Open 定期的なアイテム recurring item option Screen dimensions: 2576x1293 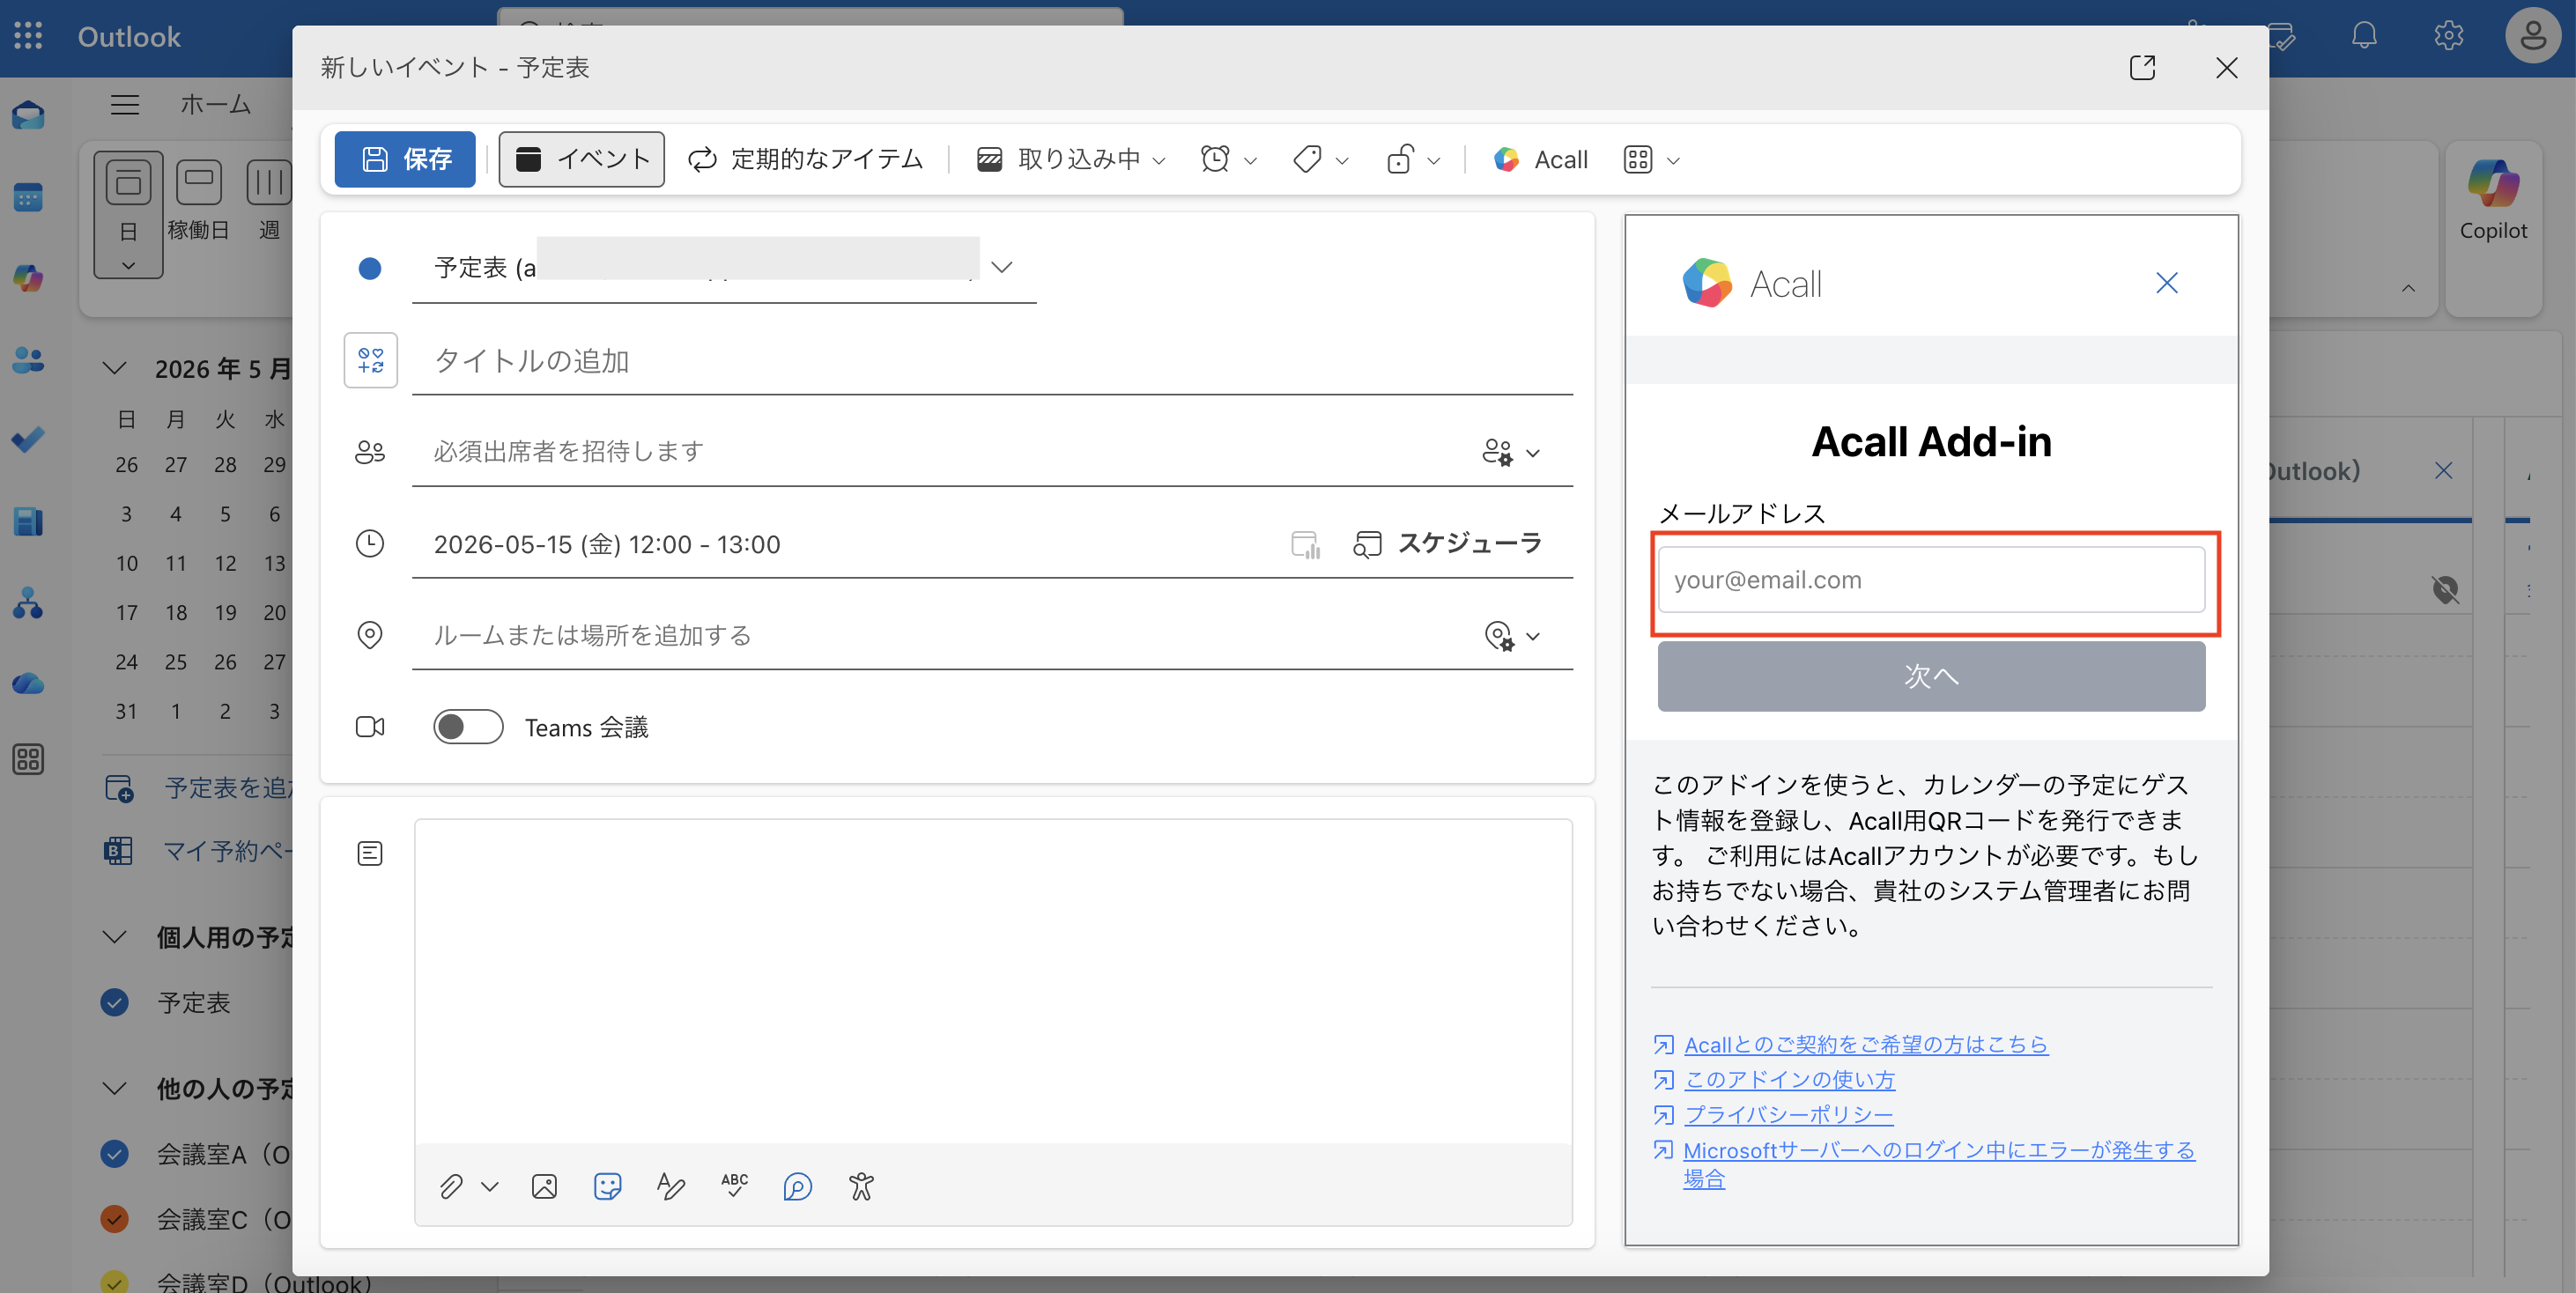[x=805, y=159]
